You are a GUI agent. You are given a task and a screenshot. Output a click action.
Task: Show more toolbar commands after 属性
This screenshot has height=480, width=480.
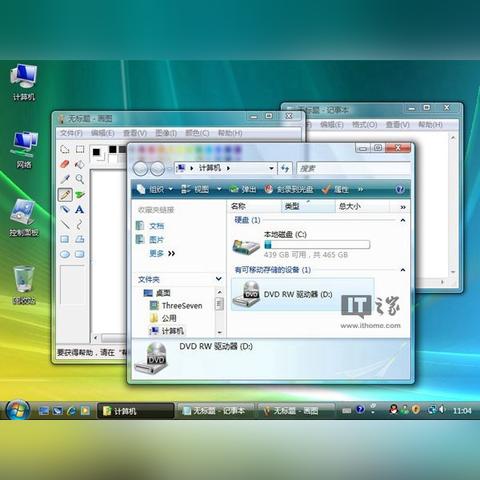click(x=360, y=190)
